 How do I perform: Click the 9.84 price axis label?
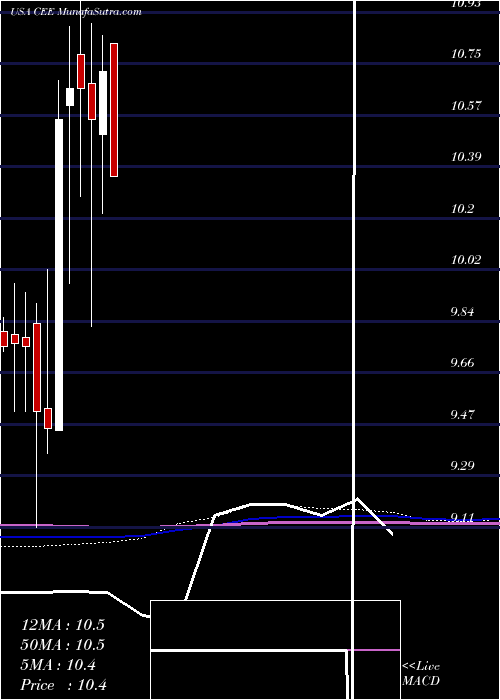click(462, 311)
